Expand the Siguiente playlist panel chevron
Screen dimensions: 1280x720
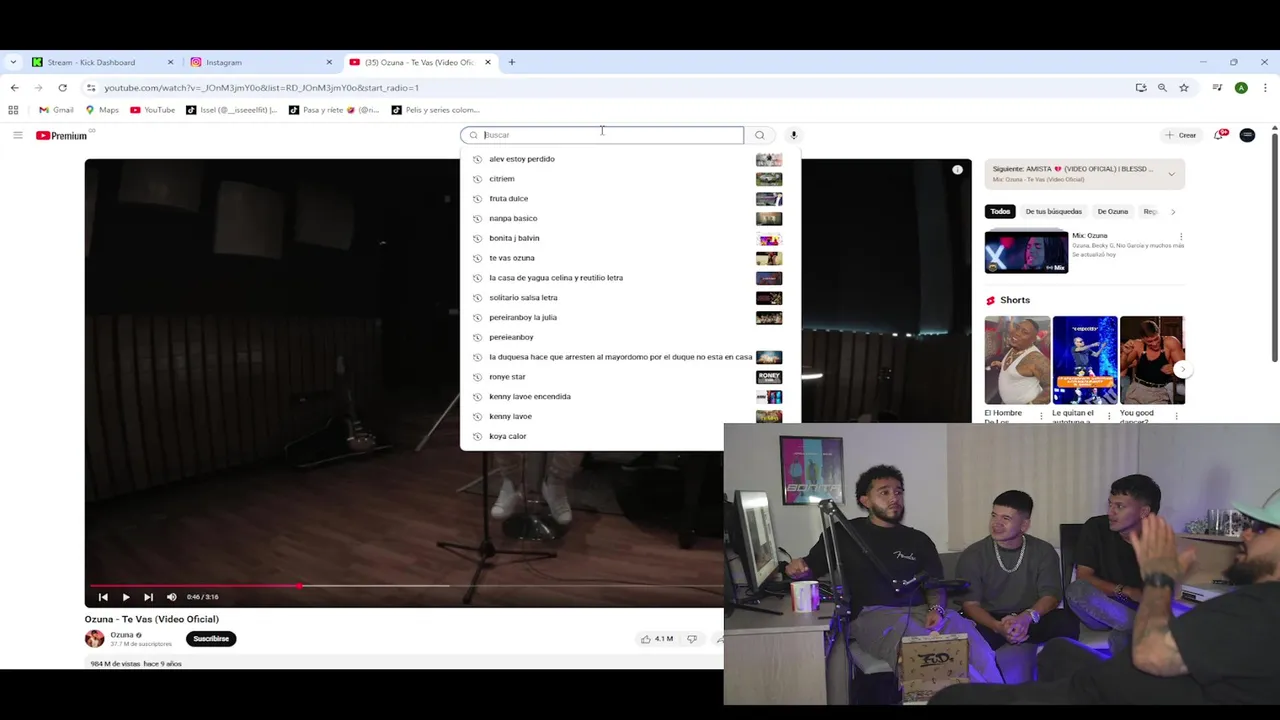[x=1172, y=174]
